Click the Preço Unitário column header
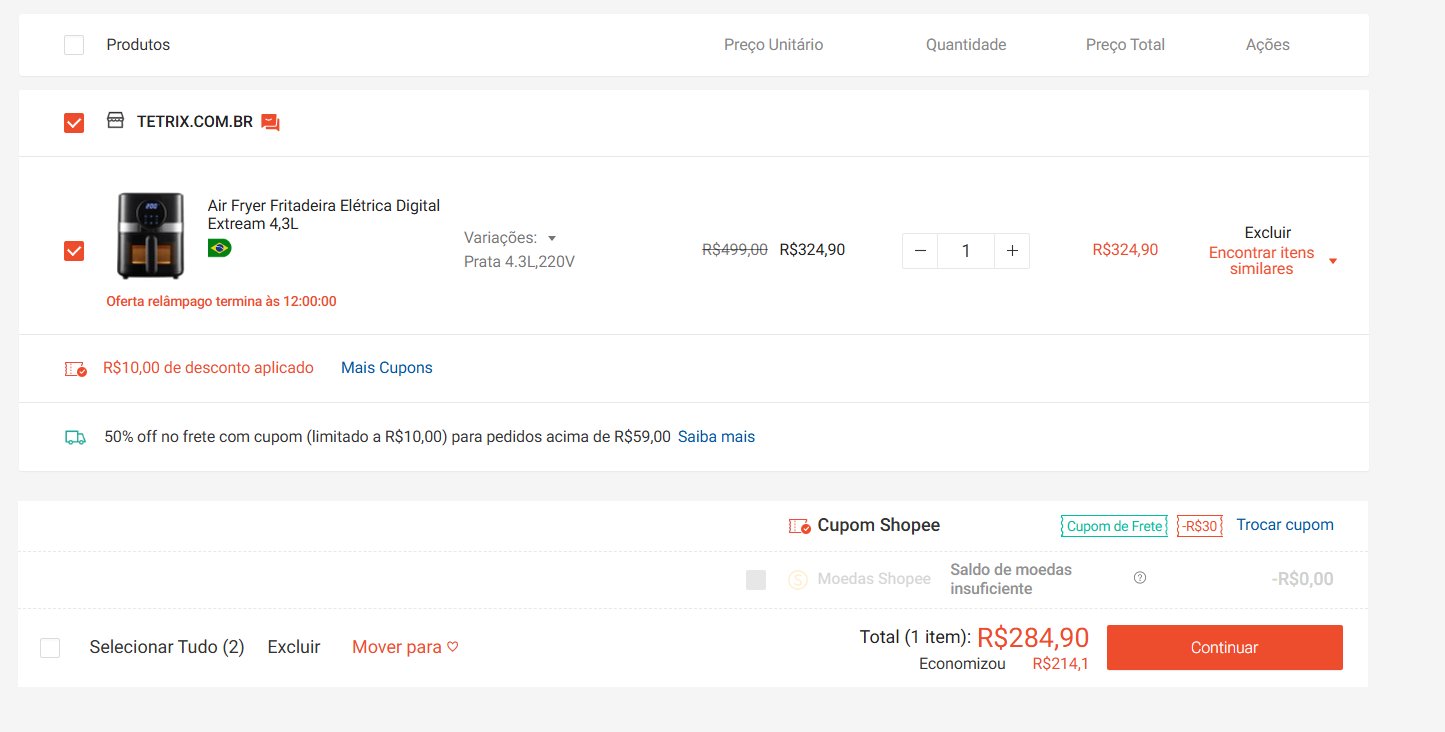 [x=774, y=45]
